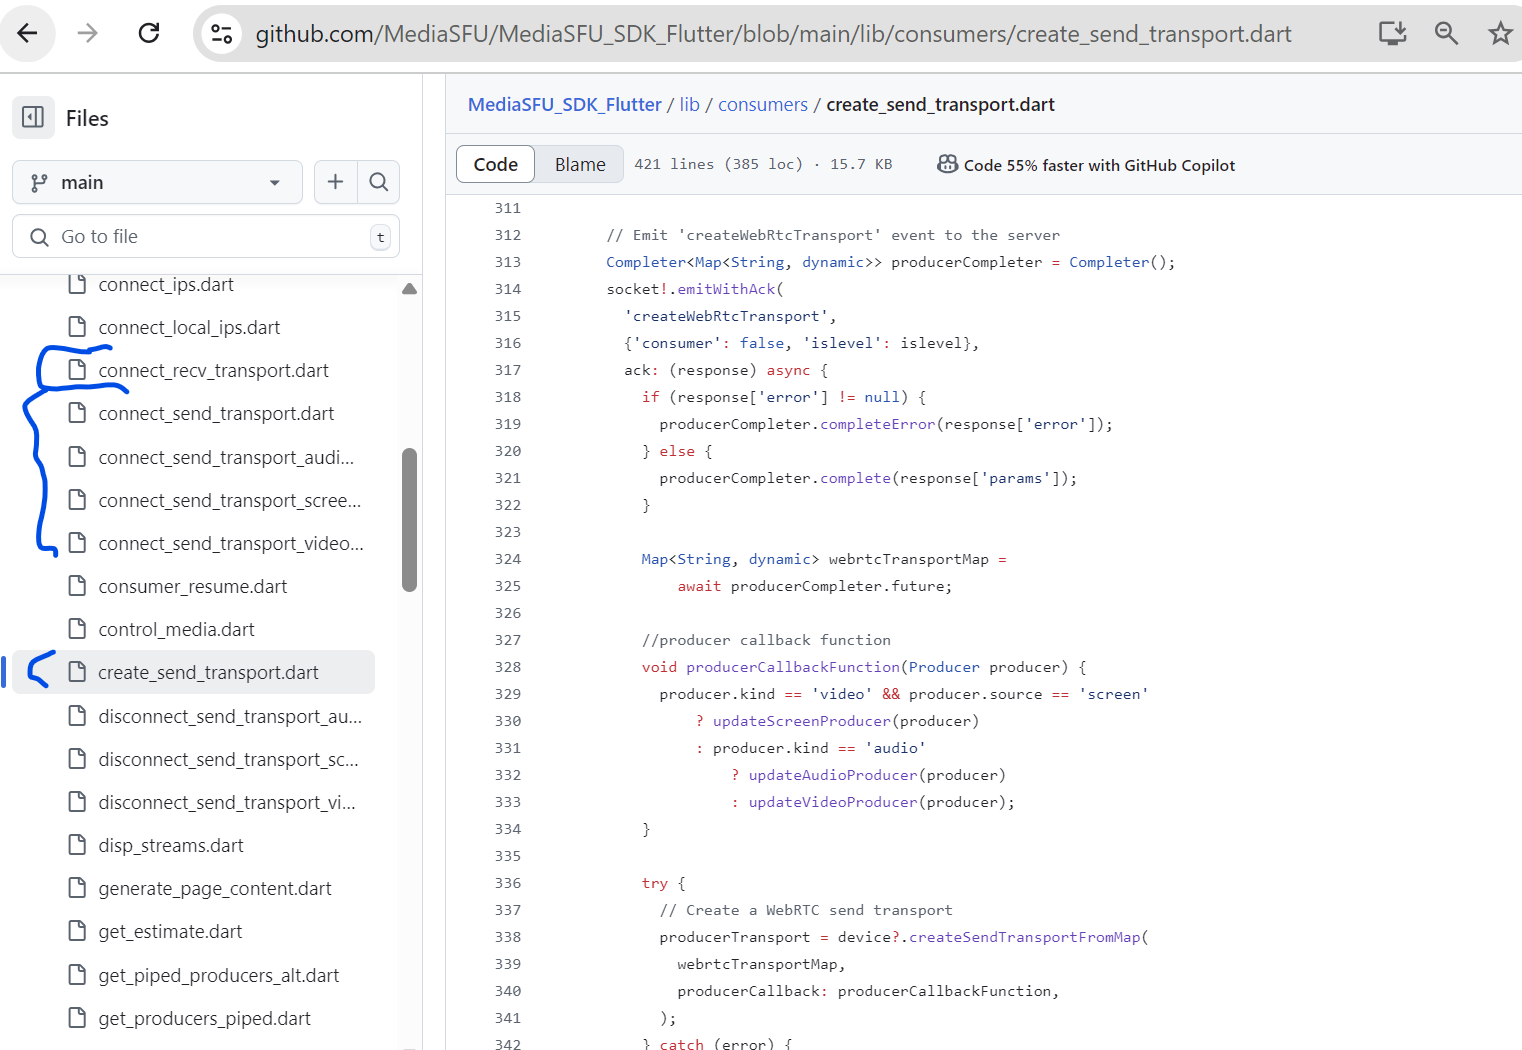Viewport: 1522px width, 1050px height.
Task: Open connect_ips.dart in file tree
Action: 166,285
